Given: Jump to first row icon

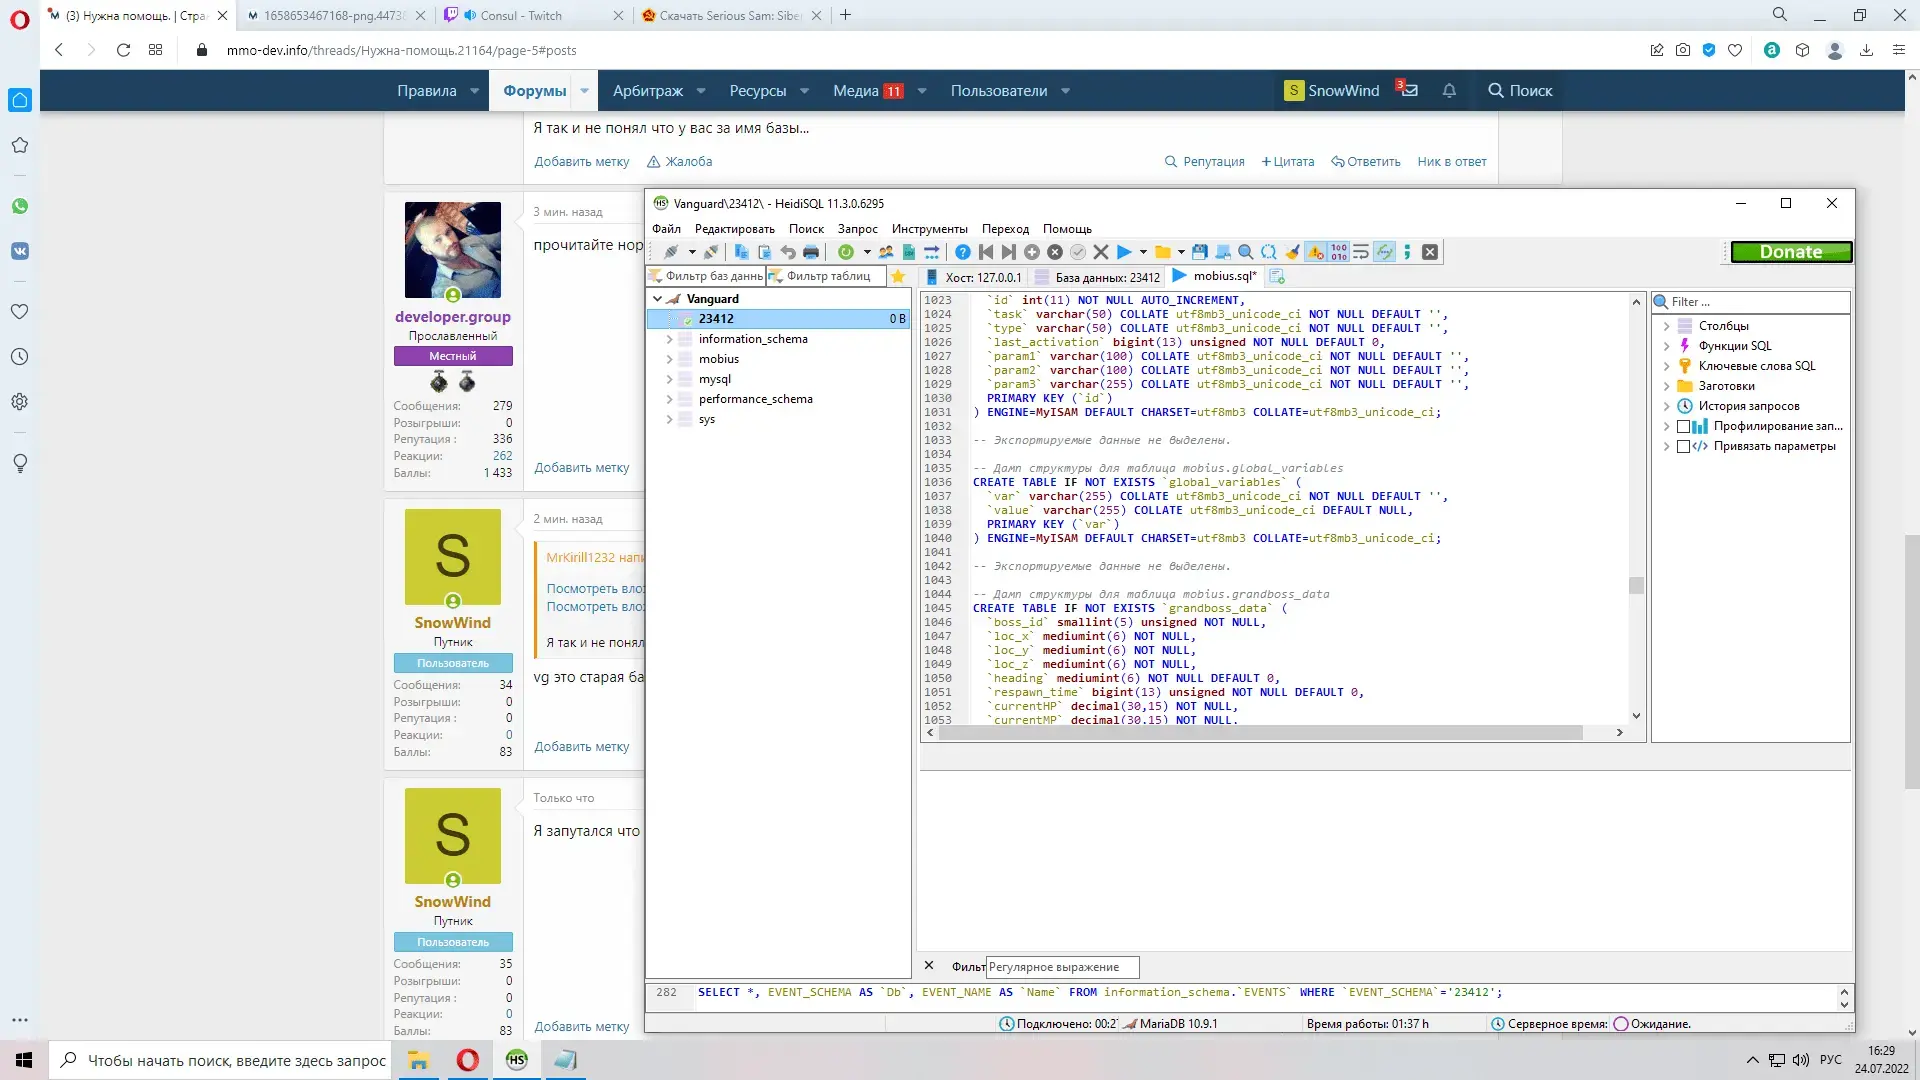Looking at the screenshot, I should (x=986, y=252).
